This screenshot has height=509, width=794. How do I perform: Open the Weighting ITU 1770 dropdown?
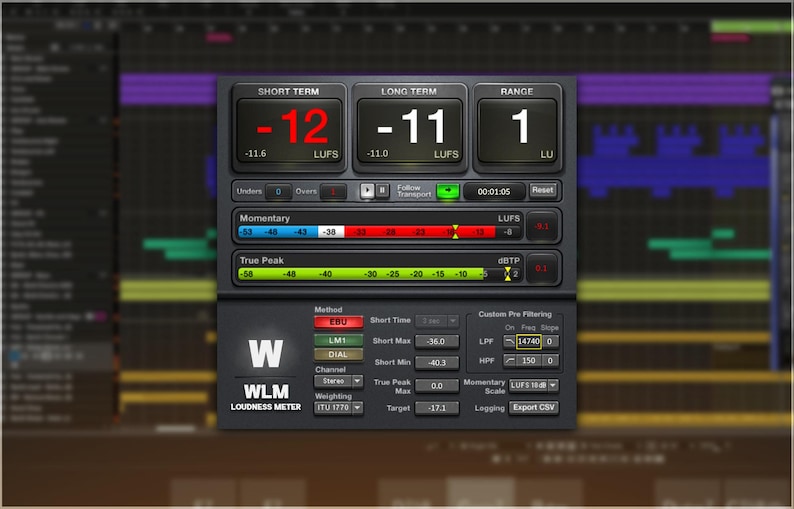338,407
